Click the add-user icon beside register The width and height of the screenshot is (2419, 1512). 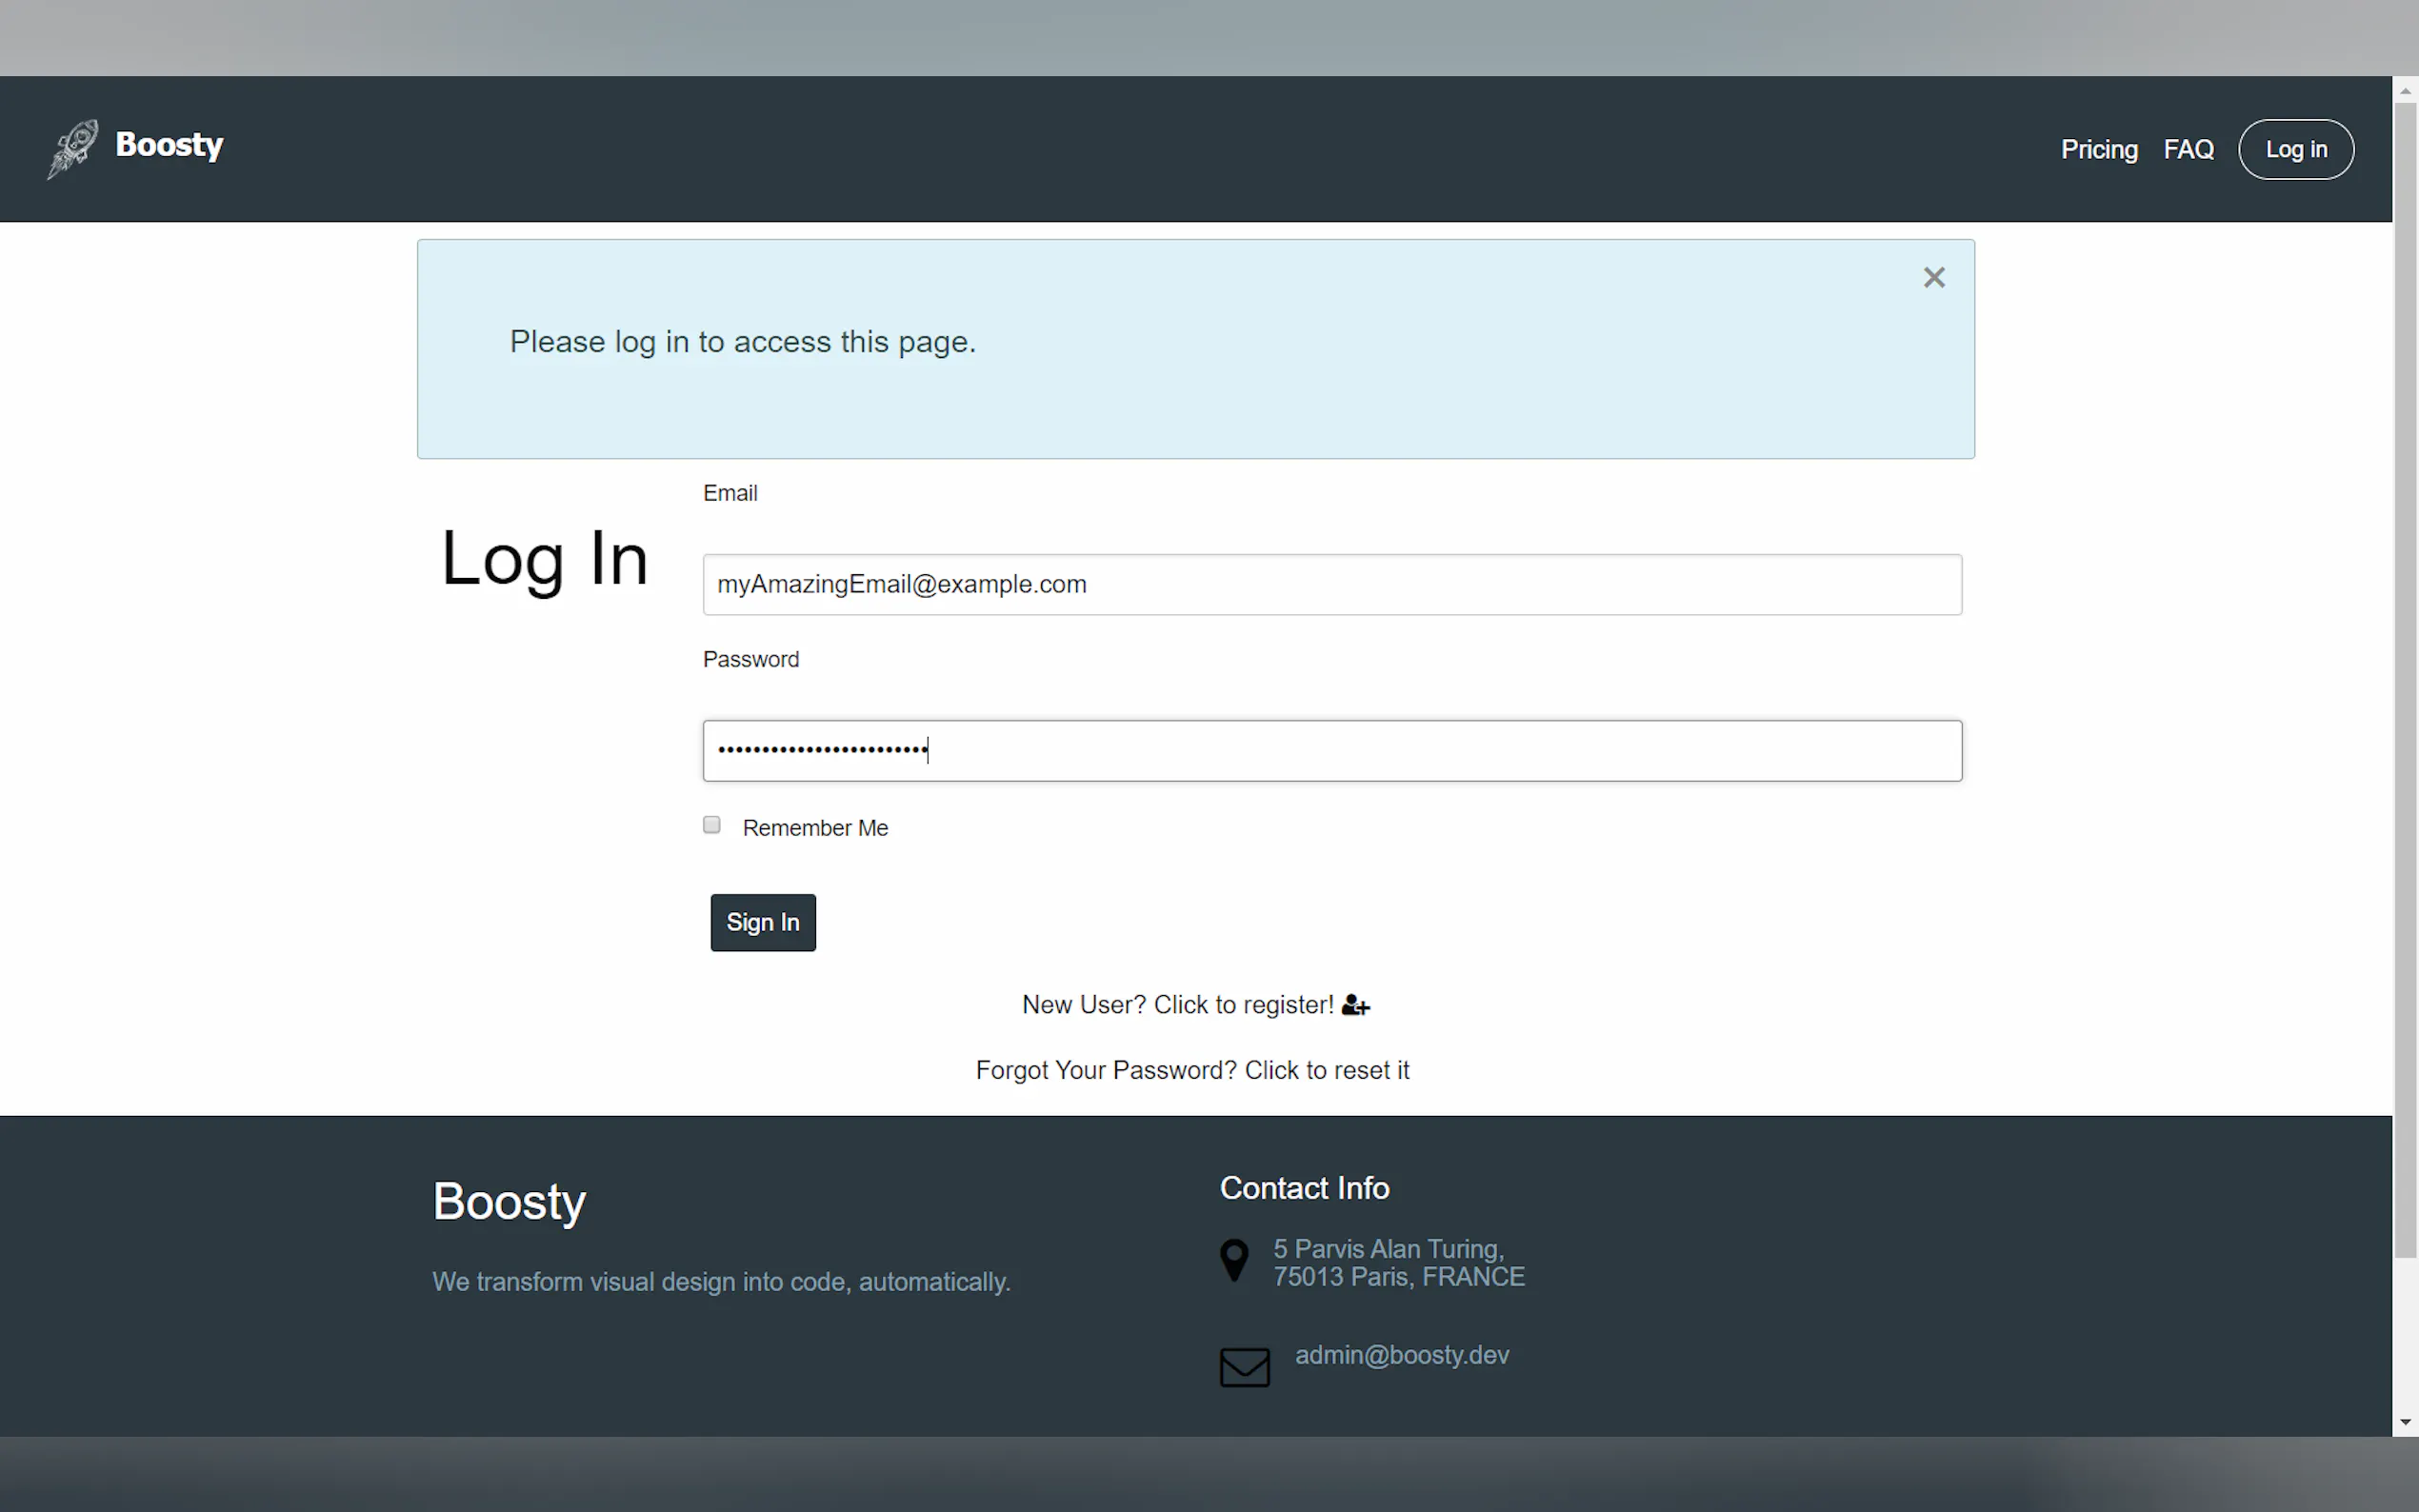[1355, 1005]
